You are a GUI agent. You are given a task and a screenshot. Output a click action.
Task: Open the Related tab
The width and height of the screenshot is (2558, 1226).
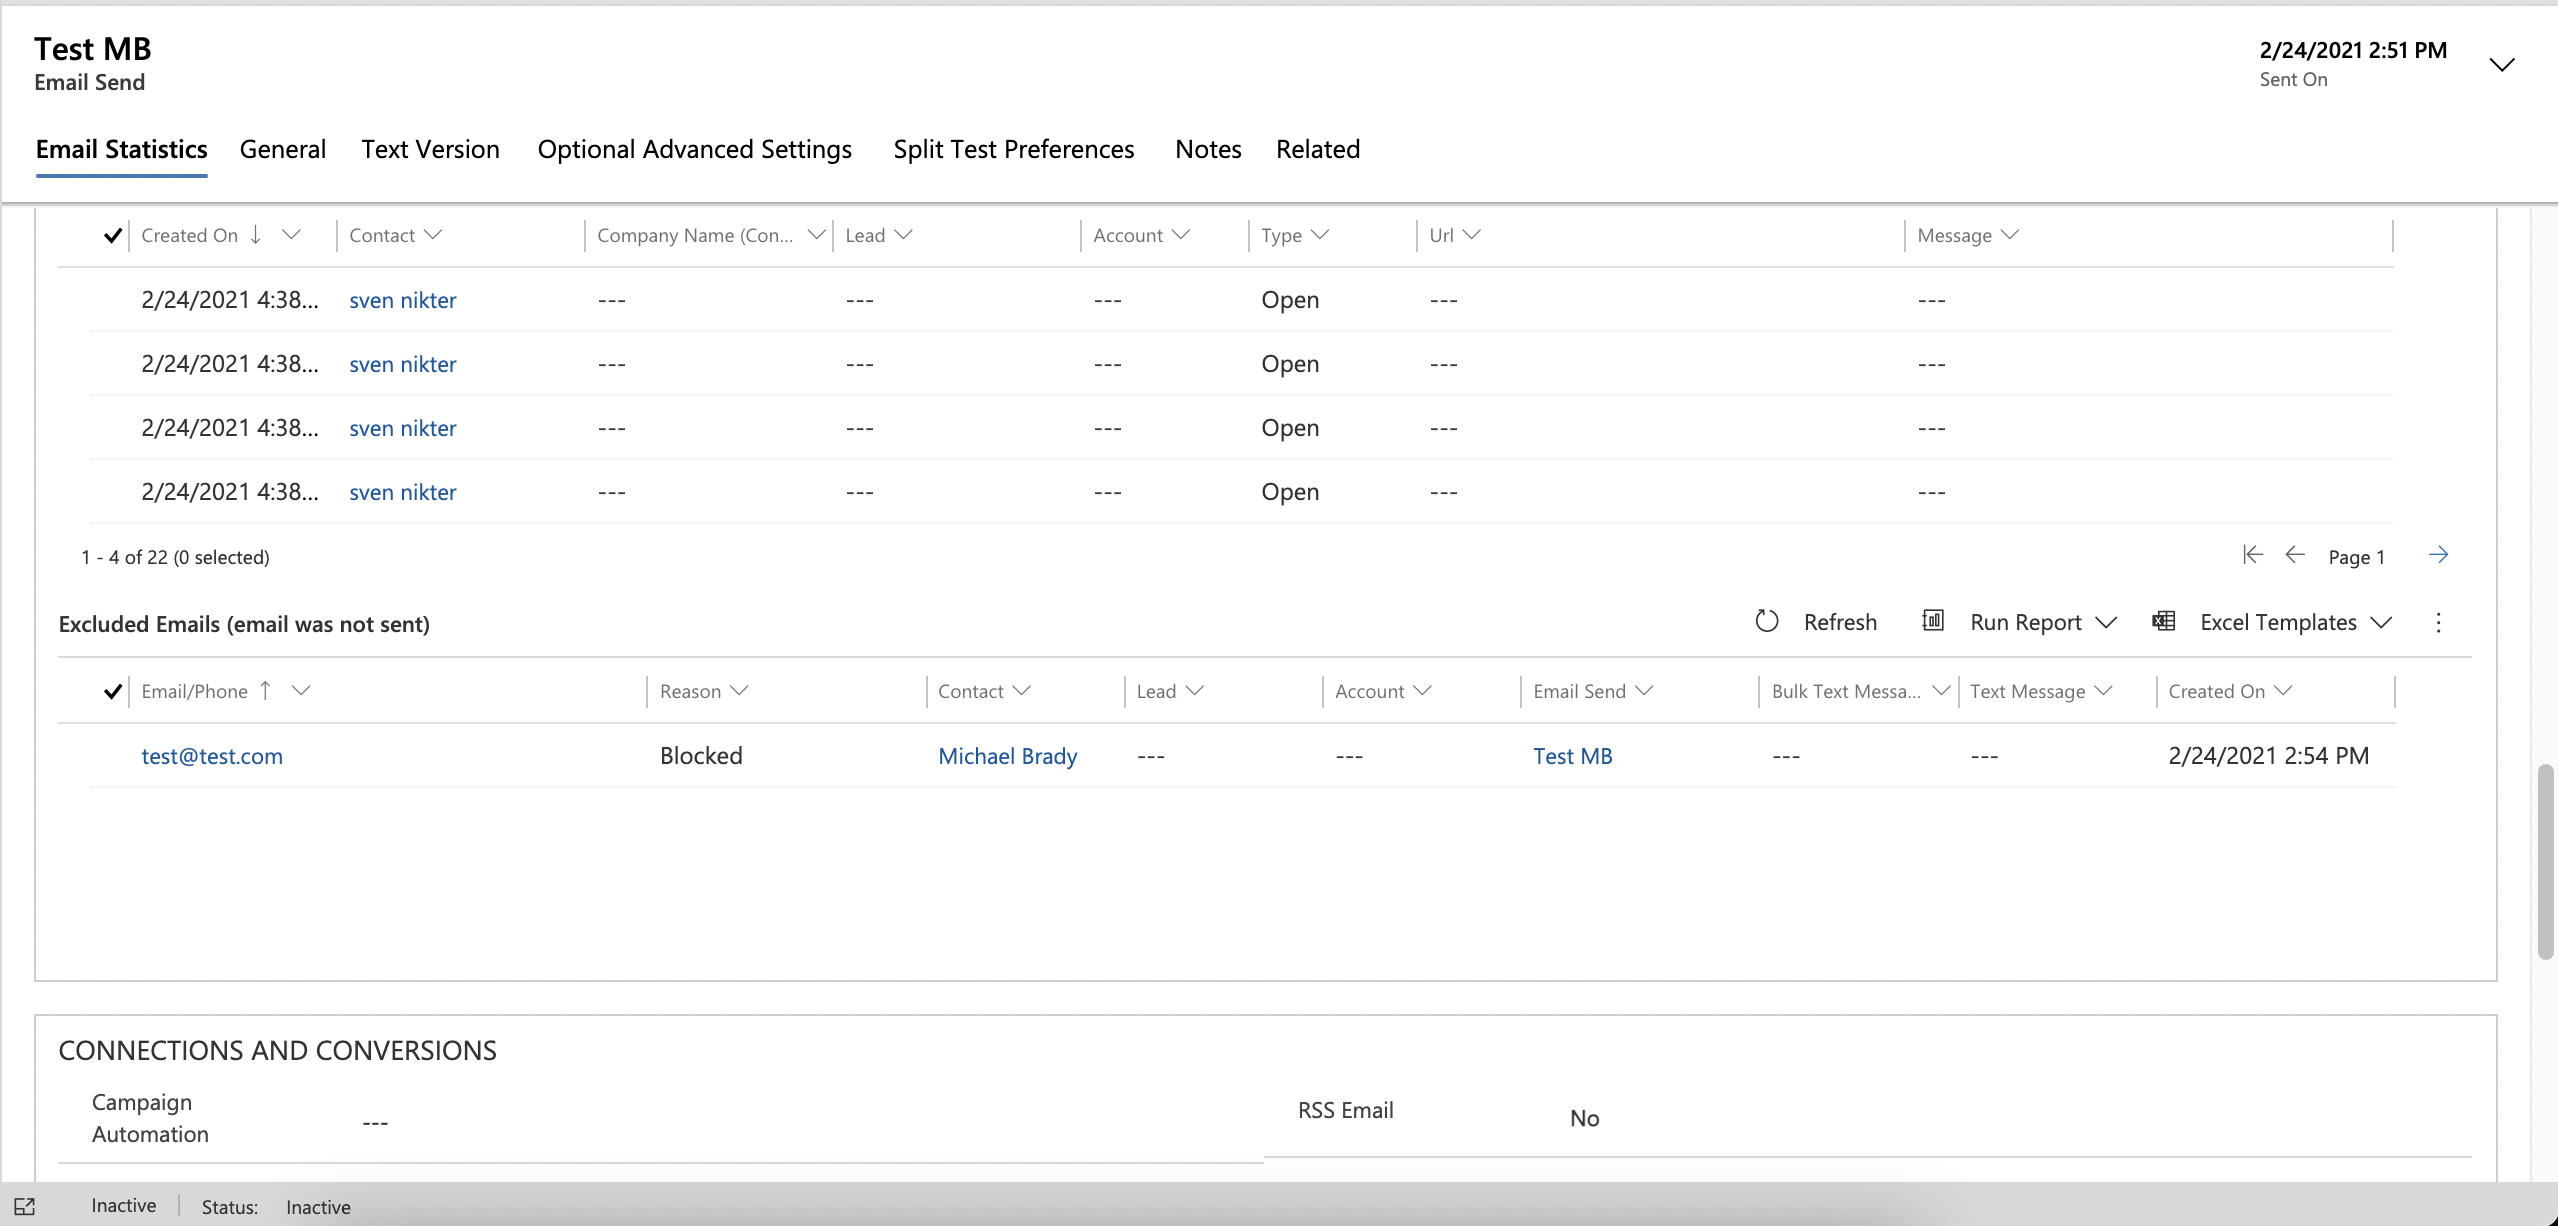tap(1318, 149)
